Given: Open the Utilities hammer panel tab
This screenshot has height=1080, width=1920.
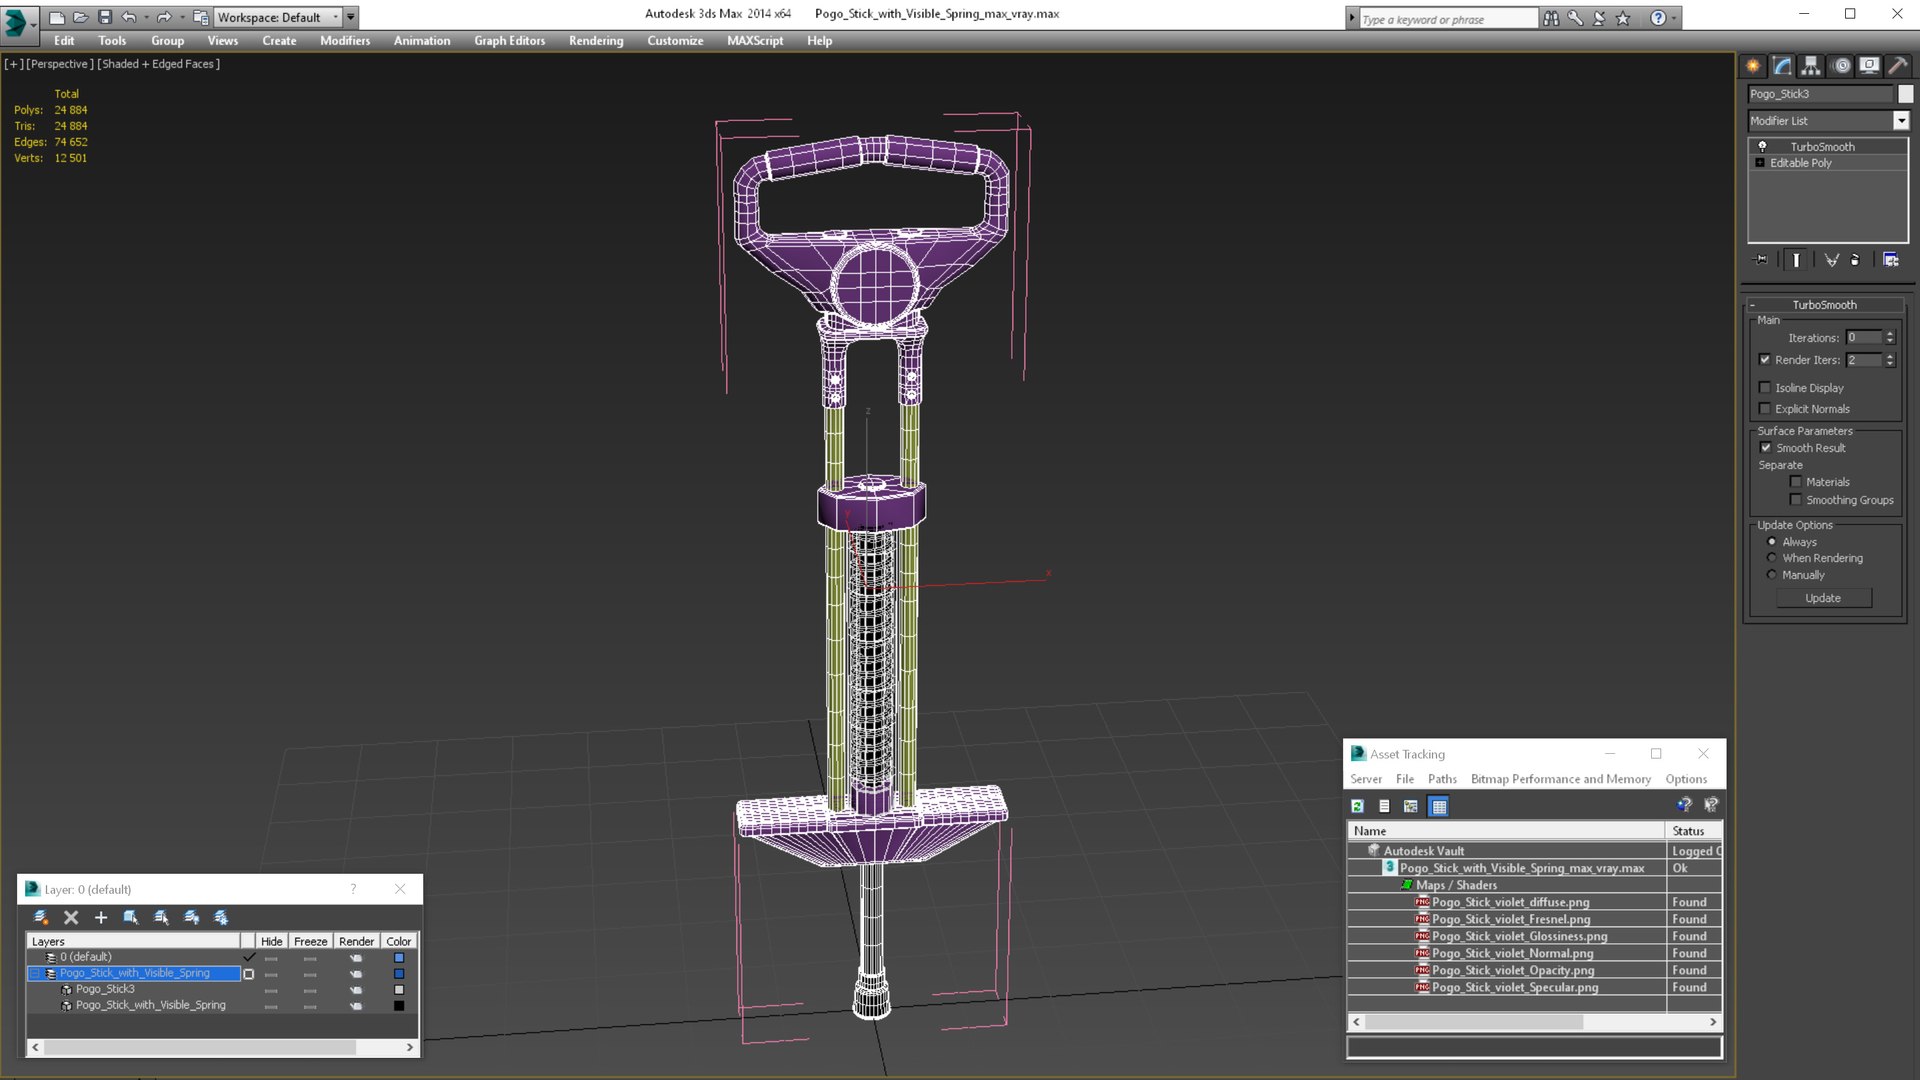Looking at the screenshot, I should pos(1897,66).
